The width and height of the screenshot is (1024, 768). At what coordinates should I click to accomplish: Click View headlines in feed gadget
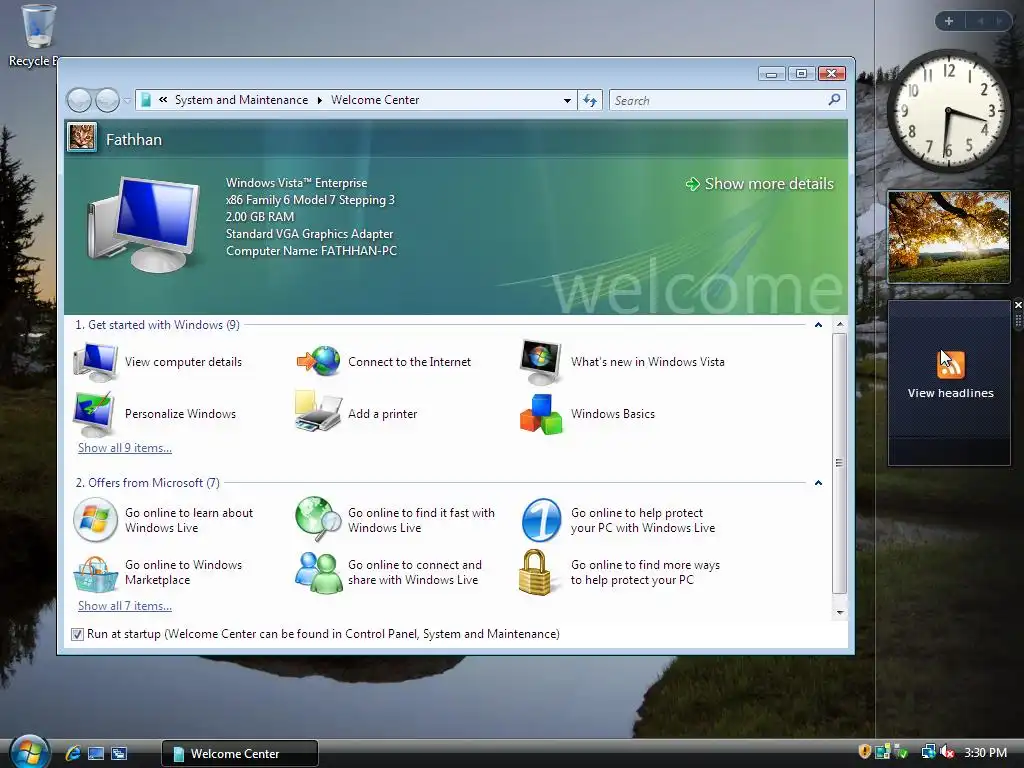tap(950, 393)
